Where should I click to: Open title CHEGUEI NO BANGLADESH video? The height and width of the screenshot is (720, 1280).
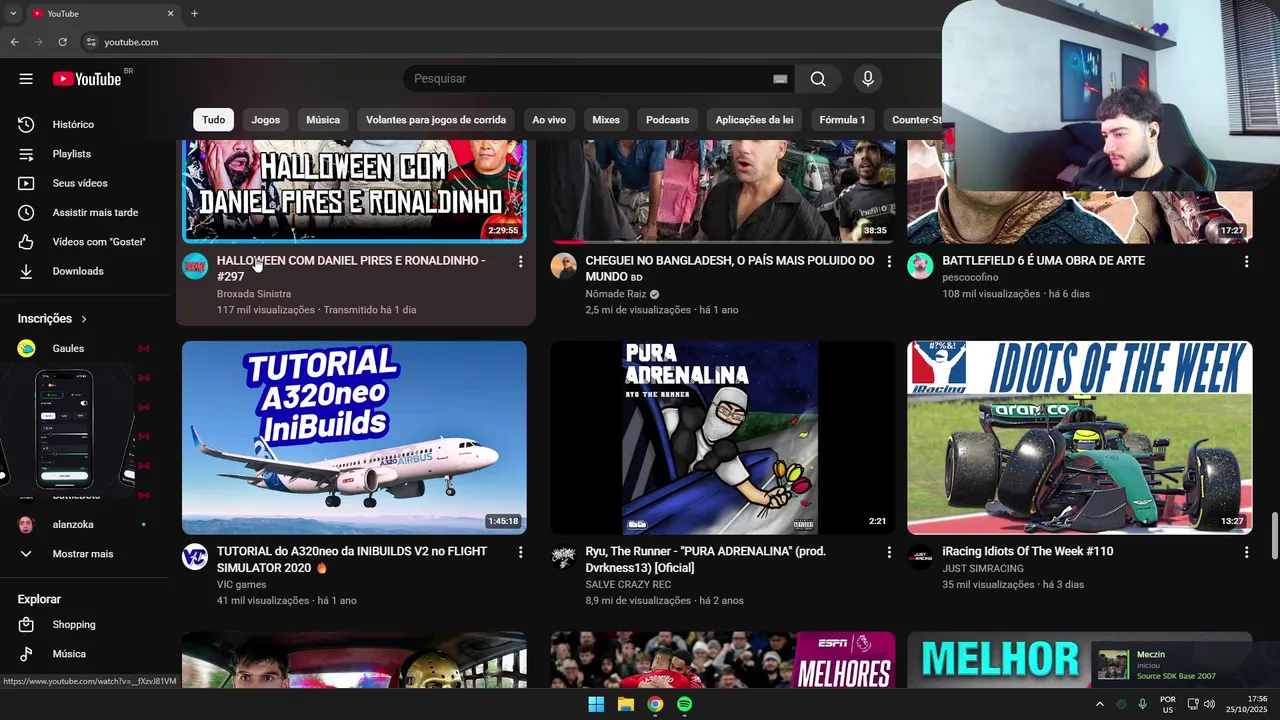click(x=730, y=268)
